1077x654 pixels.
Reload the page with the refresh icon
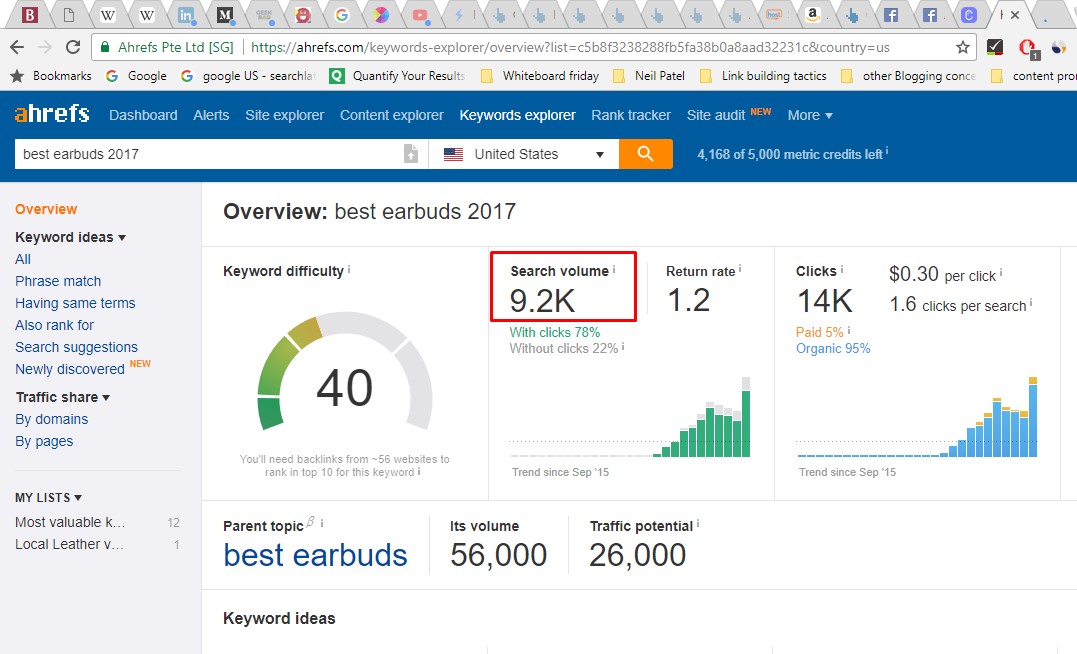pyautogui.click(x=73, y=47)
